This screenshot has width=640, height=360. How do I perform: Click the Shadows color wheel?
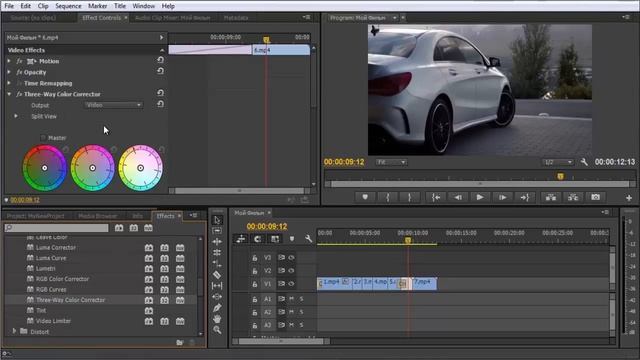click(44, 168)
